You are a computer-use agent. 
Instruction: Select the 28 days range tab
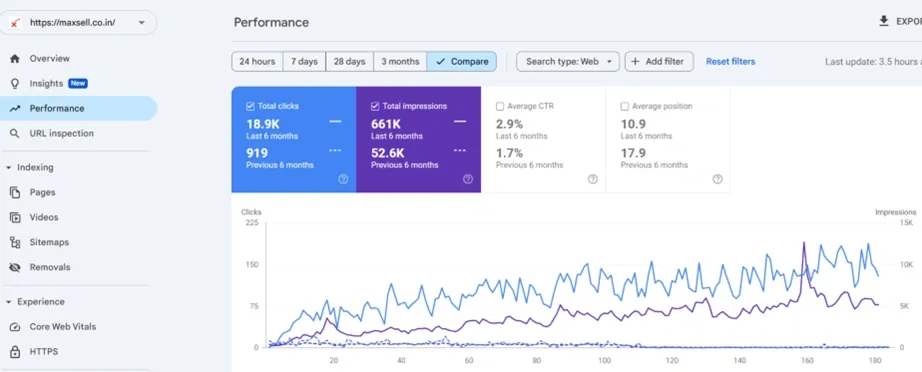point(349,61)
